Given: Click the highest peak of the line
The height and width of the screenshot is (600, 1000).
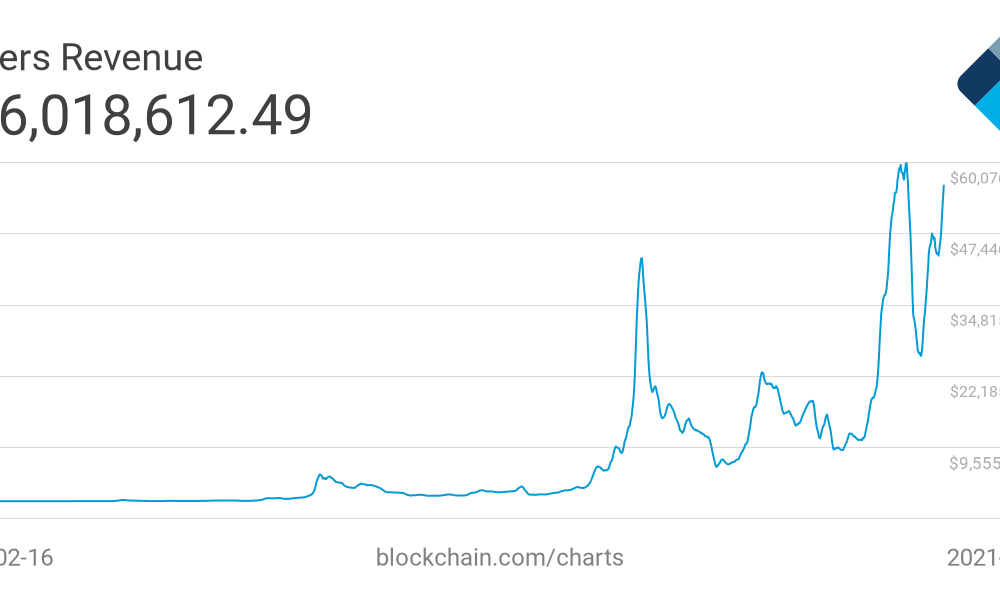Looking at the screenshot, I should (x=906, y=165).
